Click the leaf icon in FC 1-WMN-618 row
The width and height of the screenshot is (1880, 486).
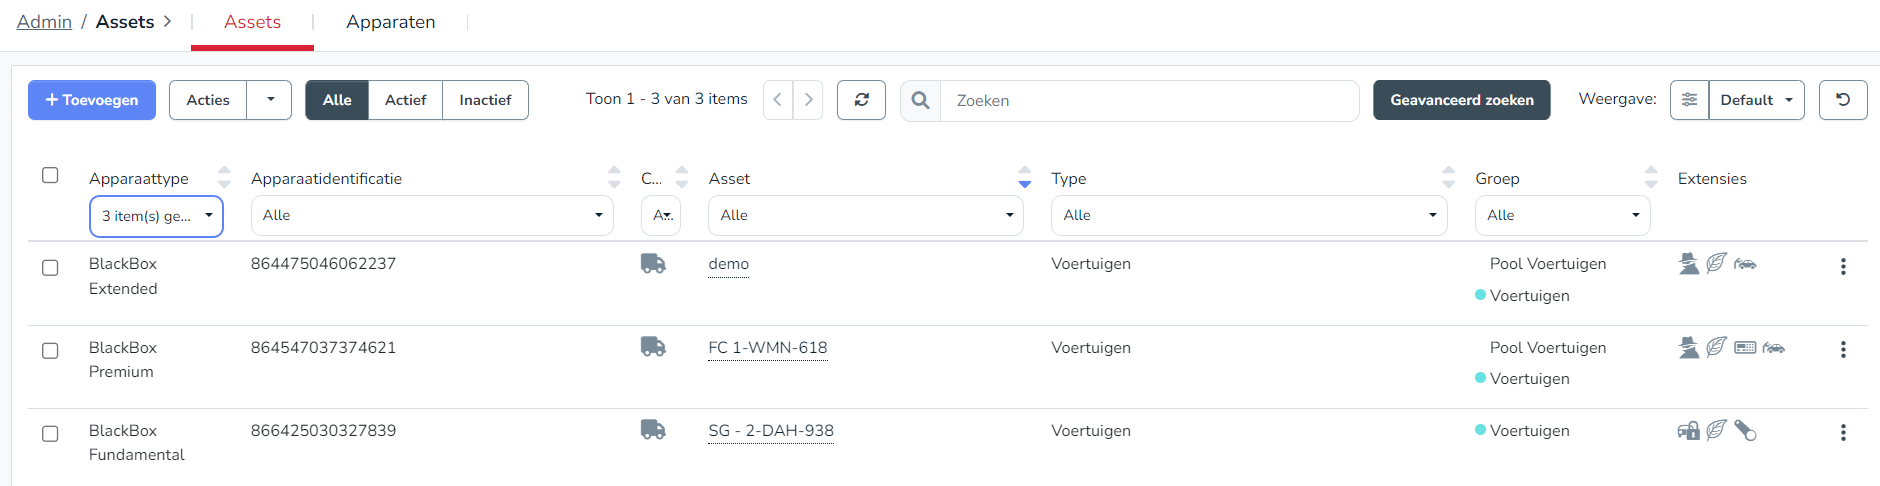click(x=1717, y=346)
